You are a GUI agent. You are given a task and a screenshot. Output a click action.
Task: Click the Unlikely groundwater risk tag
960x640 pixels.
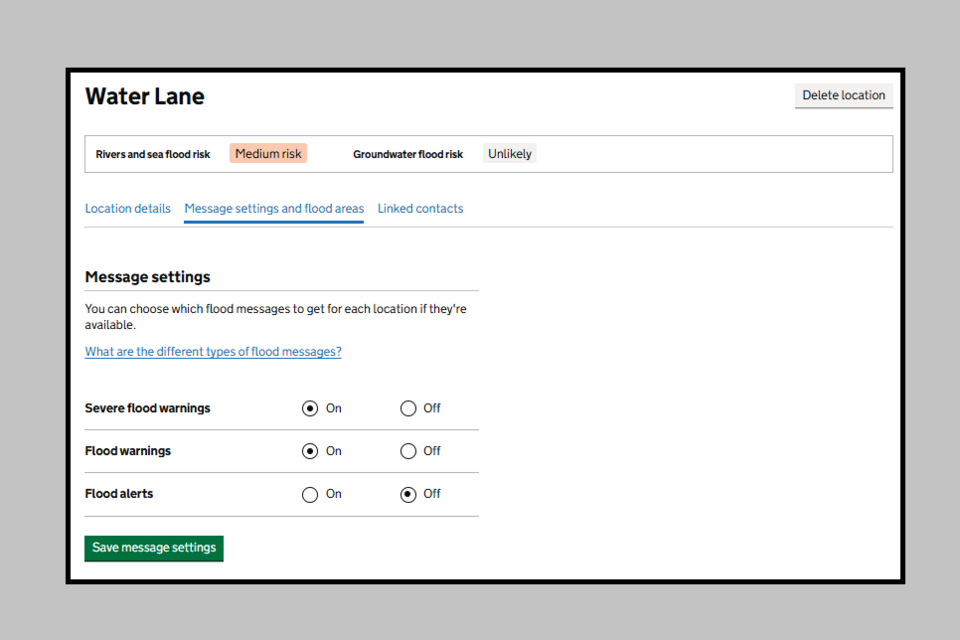tap(510, 154)
